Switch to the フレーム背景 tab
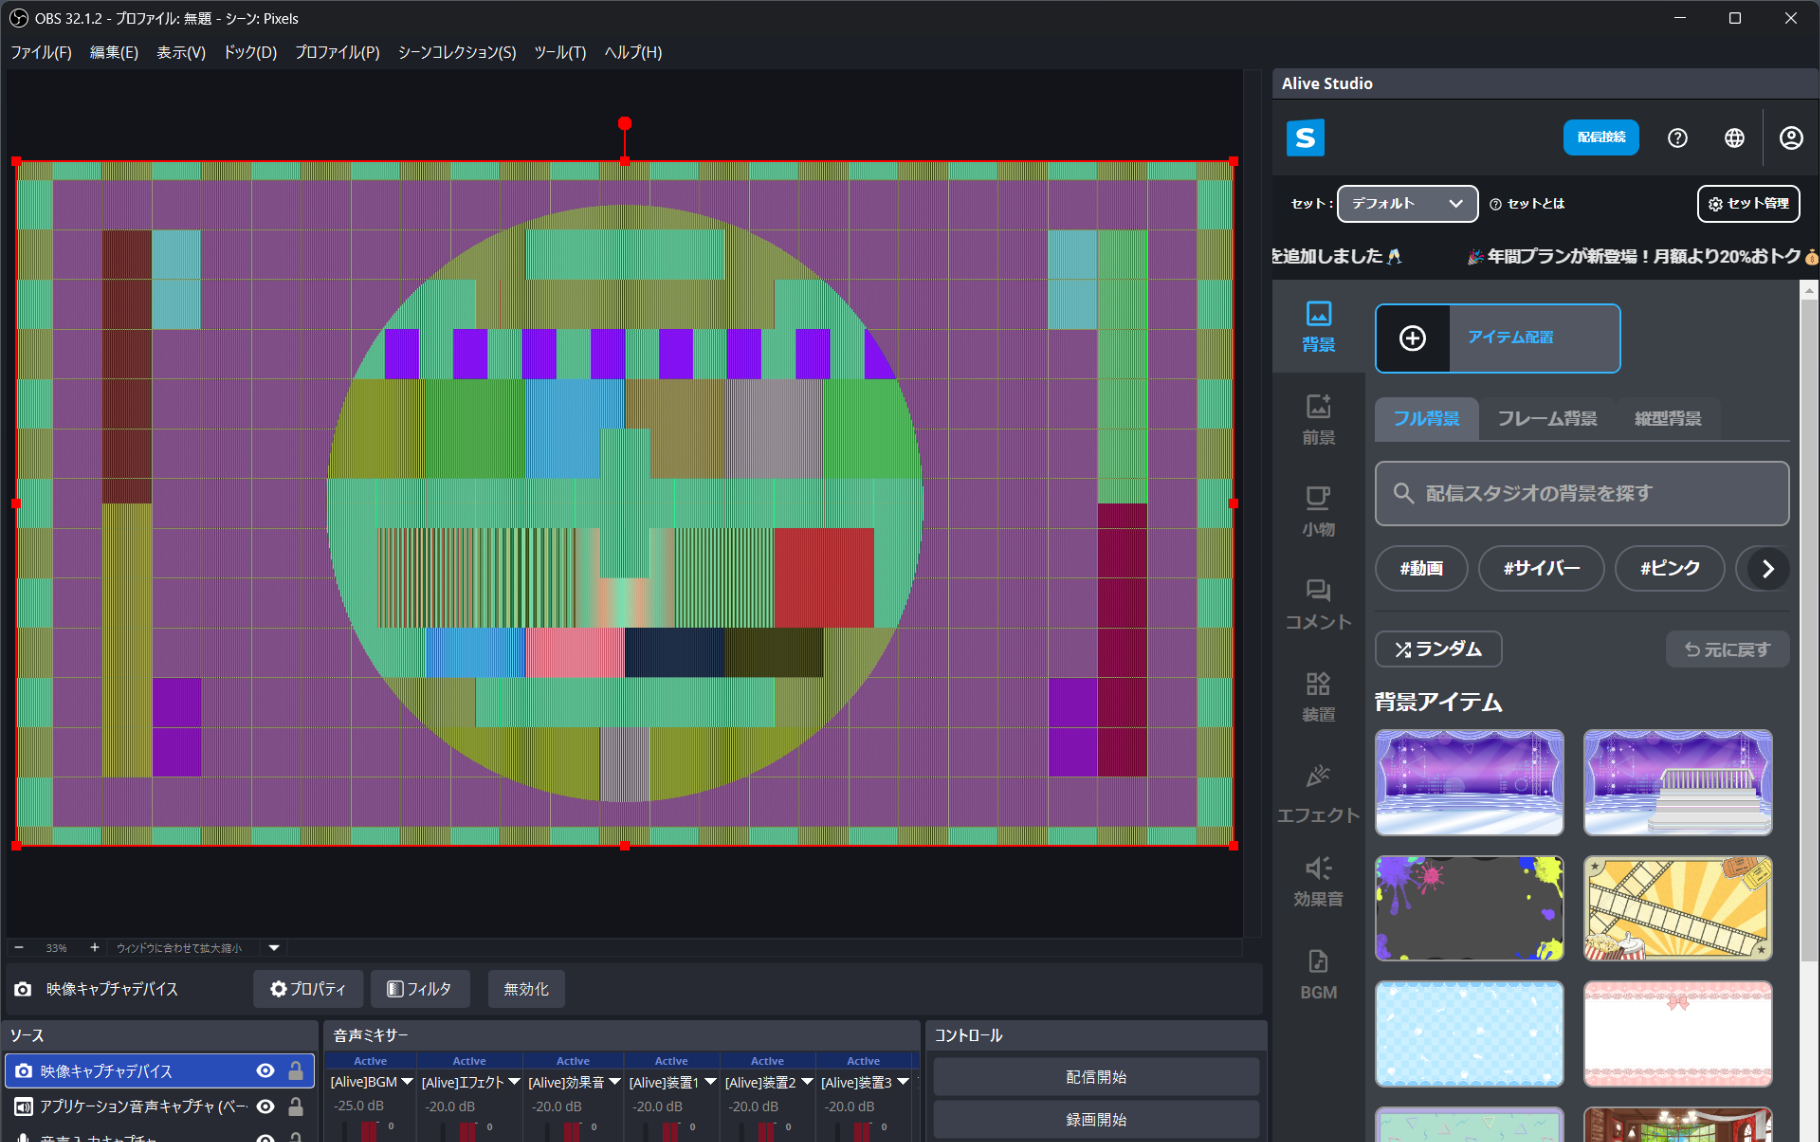 click(x=1546, y=419)
